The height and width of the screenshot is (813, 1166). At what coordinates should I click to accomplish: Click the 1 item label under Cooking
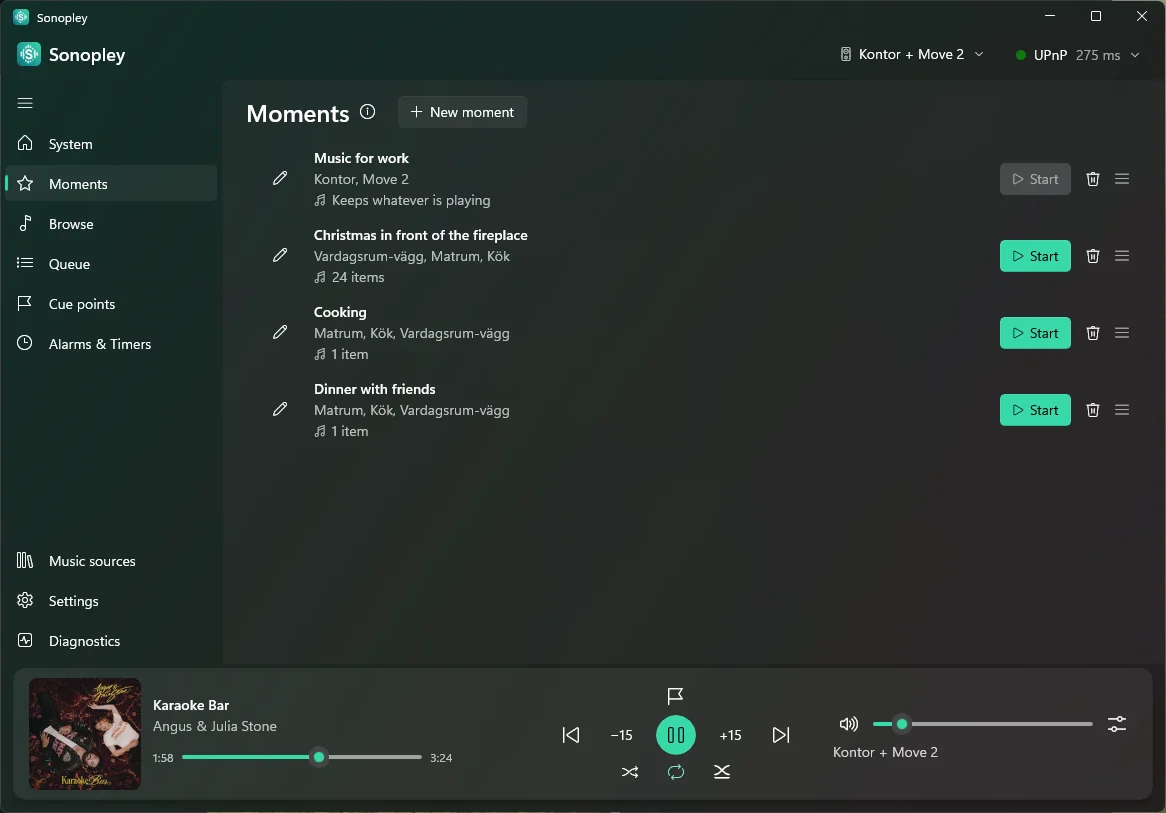click(350, 355)
